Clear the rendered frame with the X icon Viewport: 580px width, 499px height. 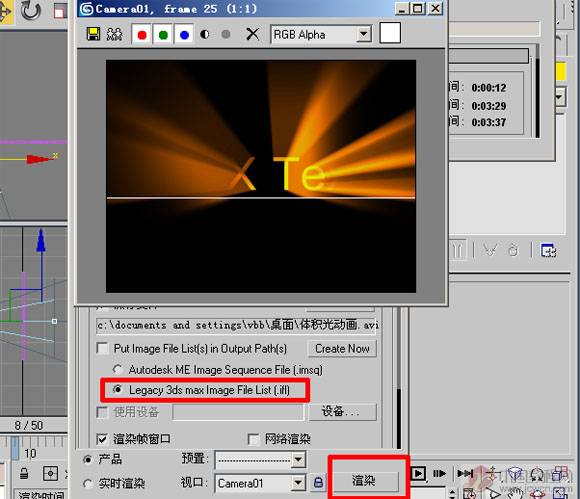coord(252,34)
